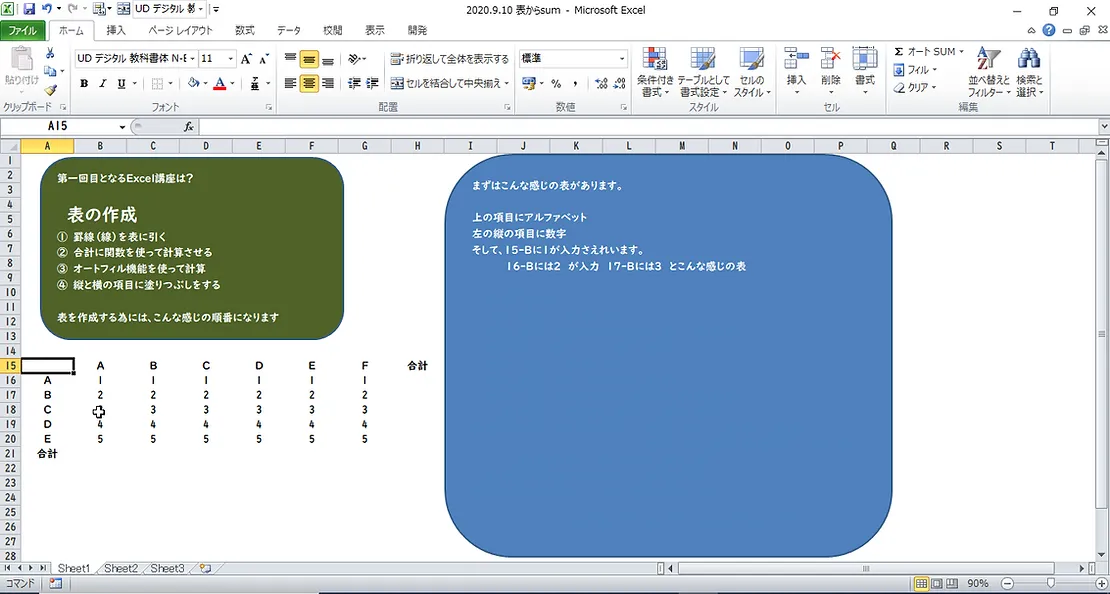
Task: Switch to the 挿入 ribbon tab
Action: 118,29
